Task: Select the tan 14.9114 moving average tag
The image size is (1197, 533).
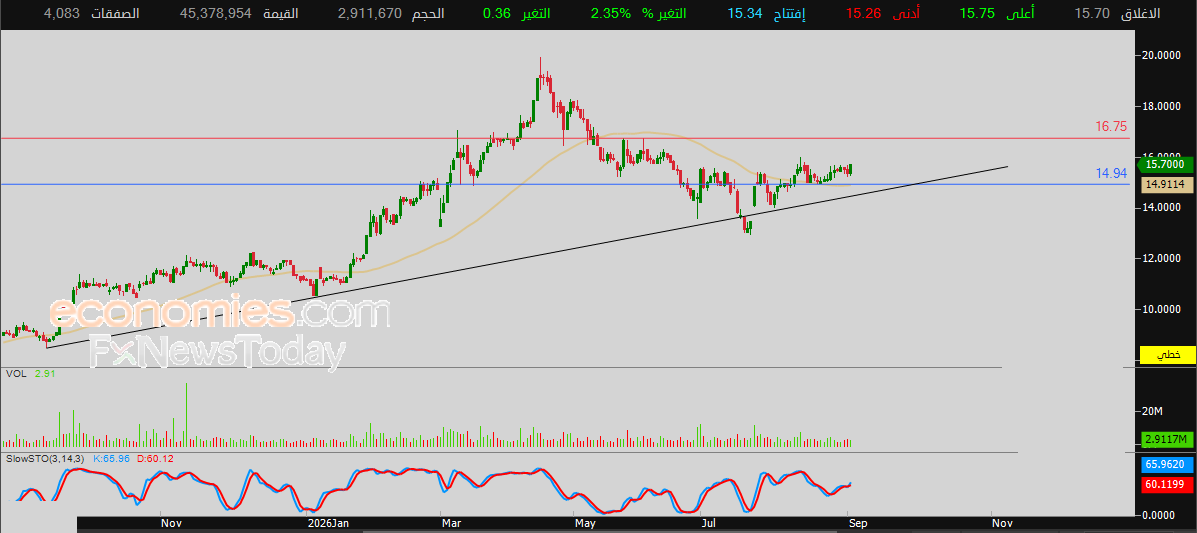Action: coord(1167,184)
